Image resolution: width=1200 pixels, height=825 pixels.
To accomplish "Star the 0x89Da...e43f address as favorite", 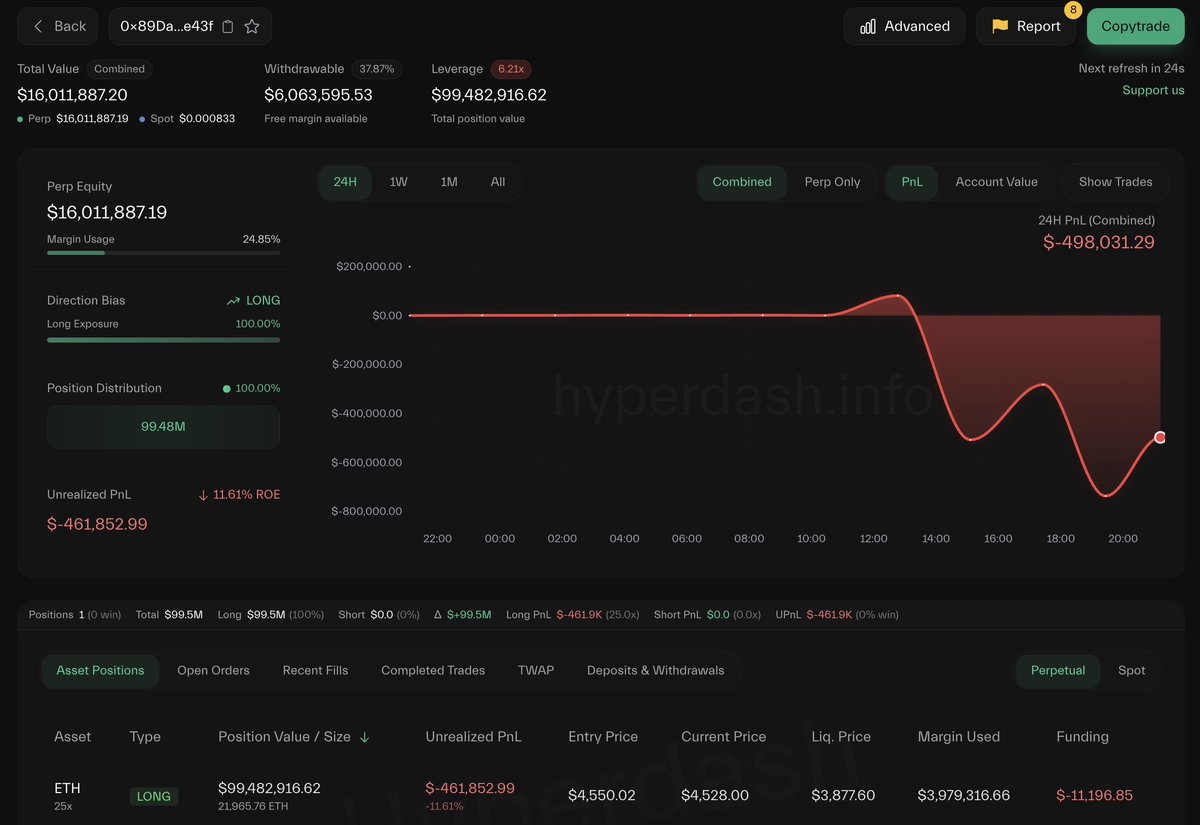I will [252, 27].
